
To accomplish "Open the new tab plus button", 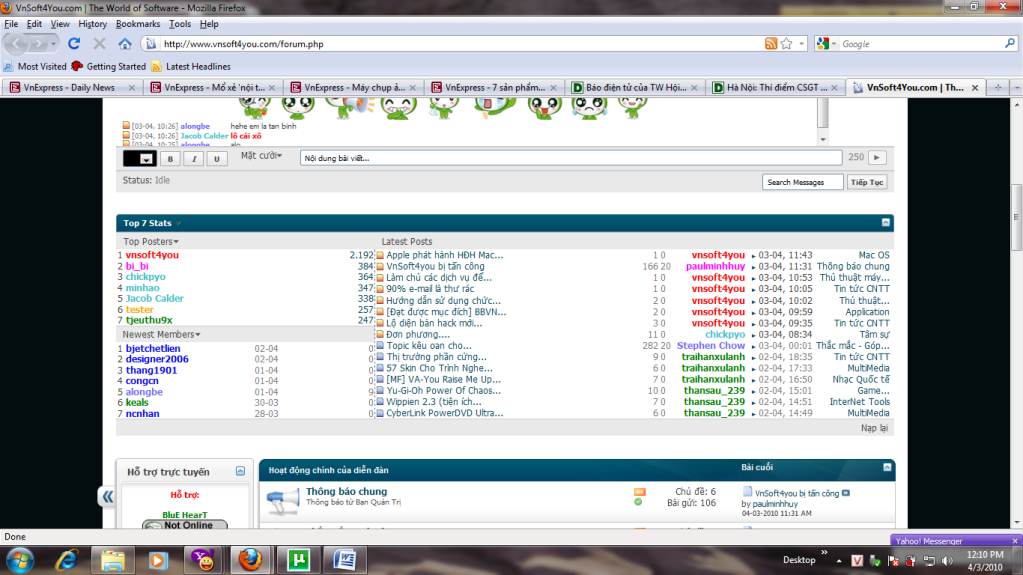I will tap(998, 87).
